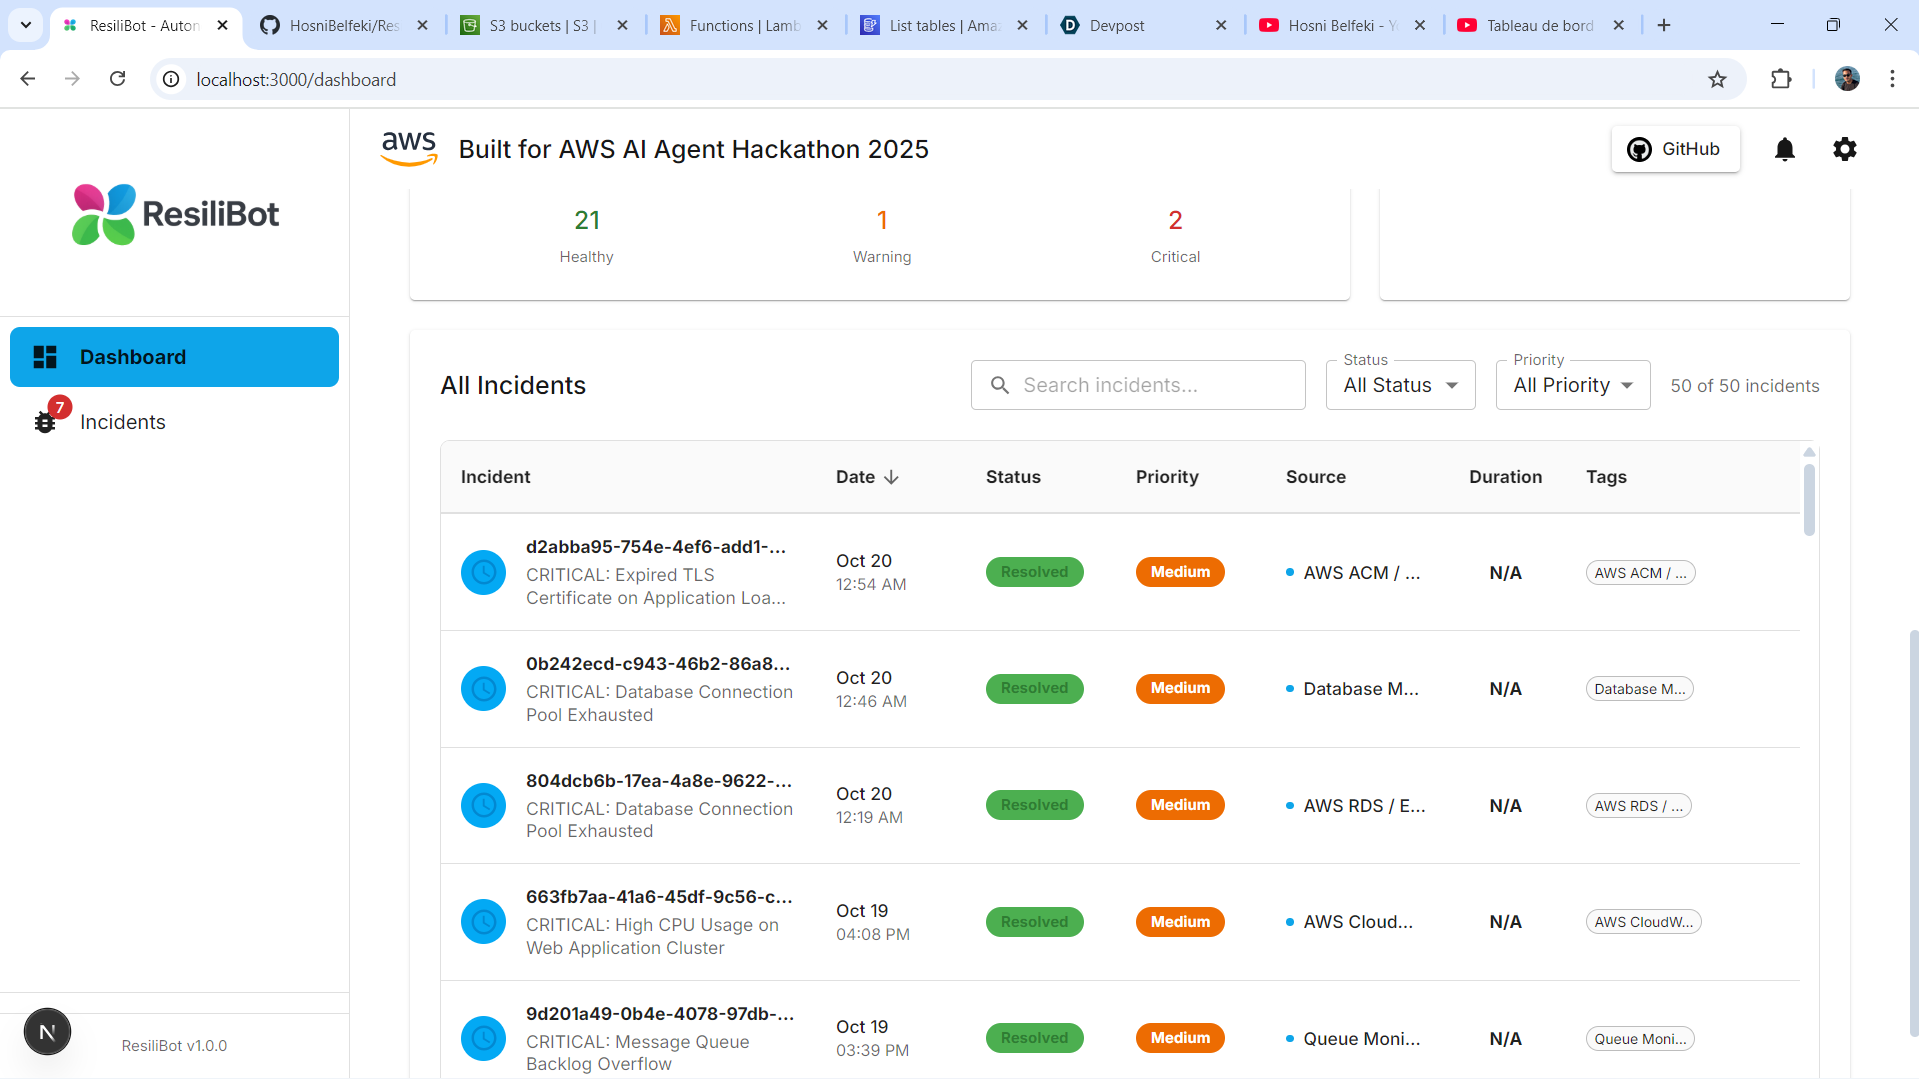The image size is (1919, 1079).
Task: Click Resolved badge for Expired TLS incident
Action: [x=1034, y=572]
